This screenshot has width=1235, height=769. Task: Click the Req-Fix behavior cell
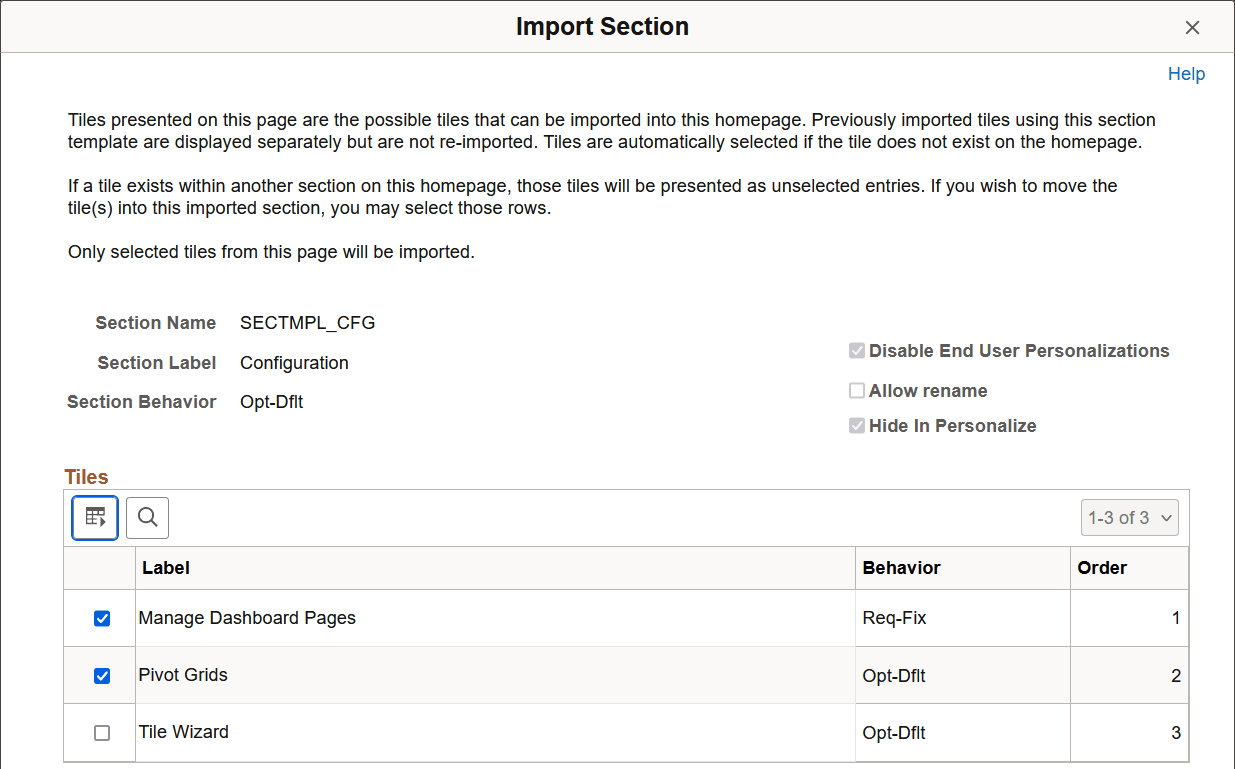(x=889, y=618)
